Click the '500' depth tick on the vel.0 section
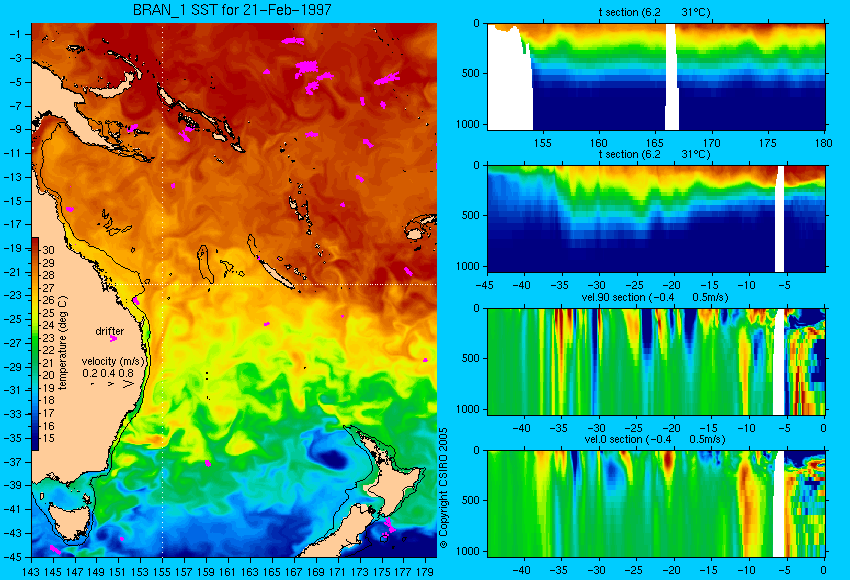 point(471,500)
